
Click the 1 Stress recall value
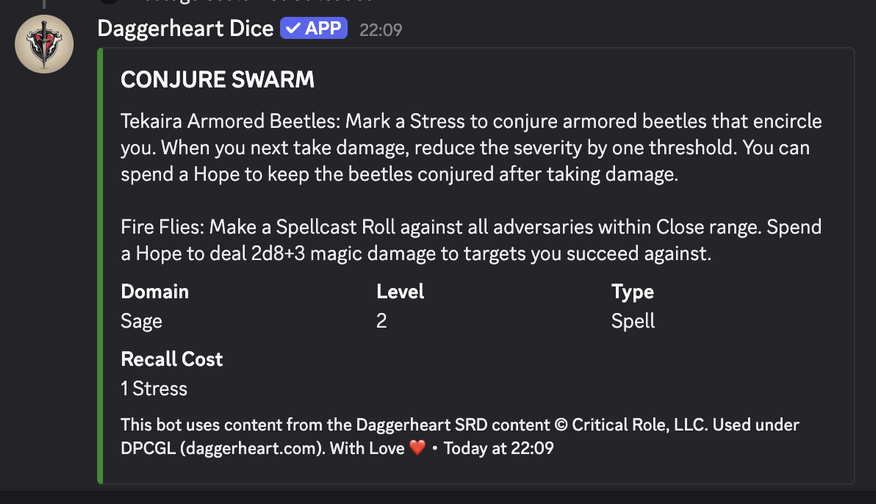154,388
